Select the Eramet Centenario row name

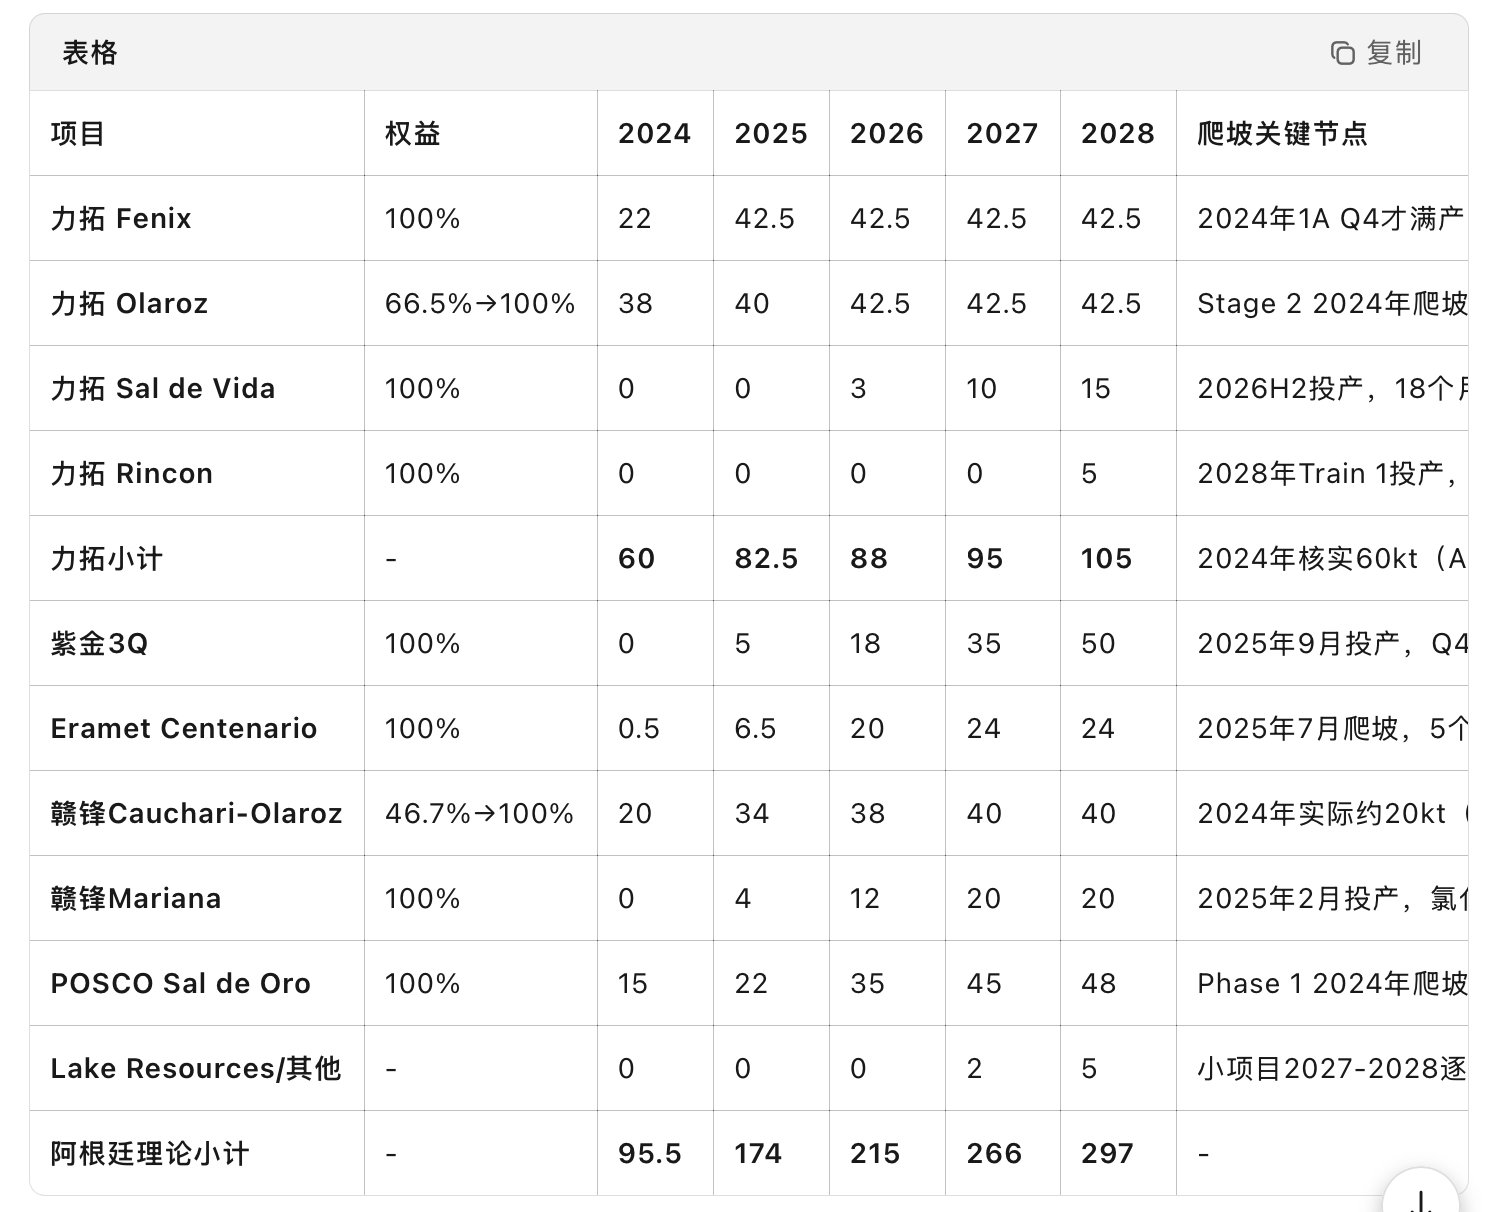click(x=184, y=729)
